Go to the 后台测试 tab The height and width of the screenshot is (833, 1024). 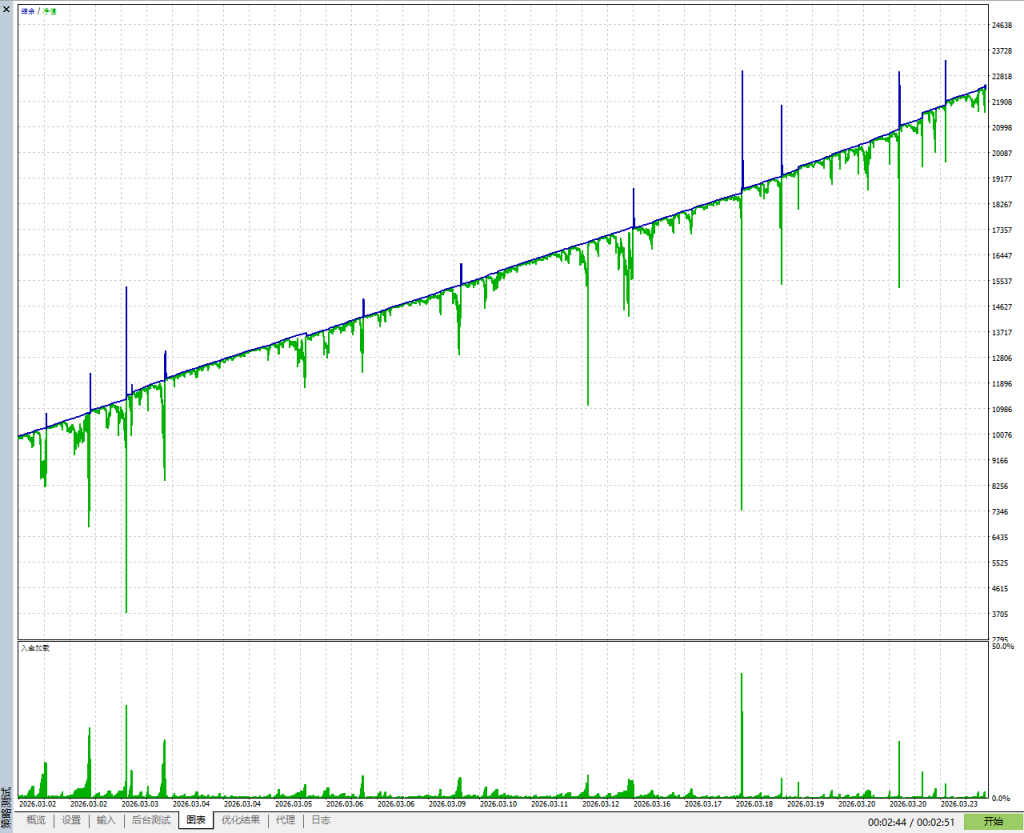coord(151,820)
